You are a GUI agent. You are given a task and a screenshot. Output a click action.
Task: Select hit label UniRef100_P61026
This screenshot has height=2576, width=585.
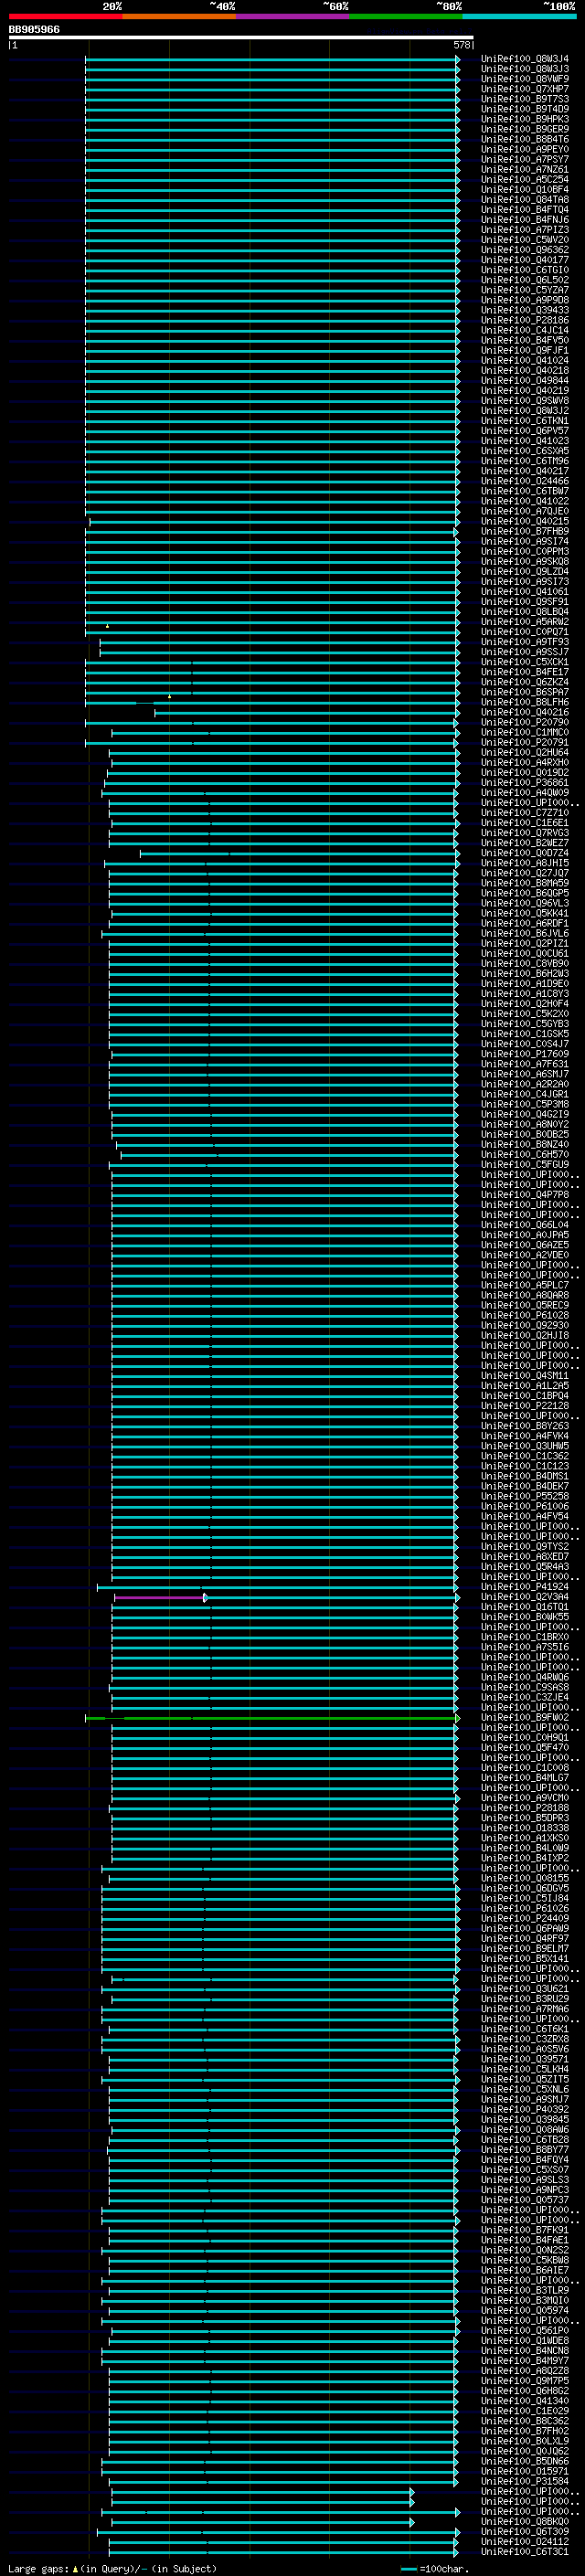click(x=525, y=1908)
